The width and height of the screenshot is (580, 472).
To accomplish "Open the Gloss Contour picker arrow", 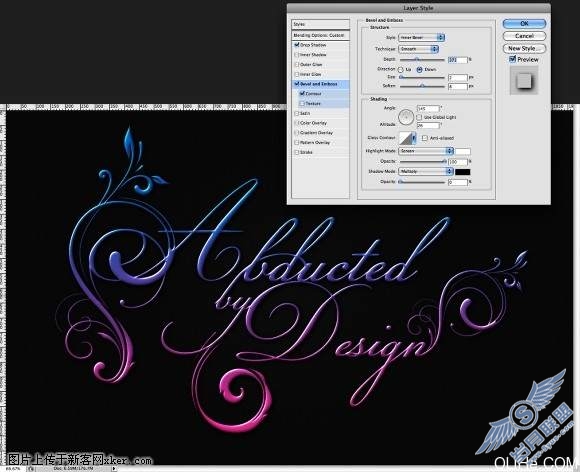I will [414, 138].
